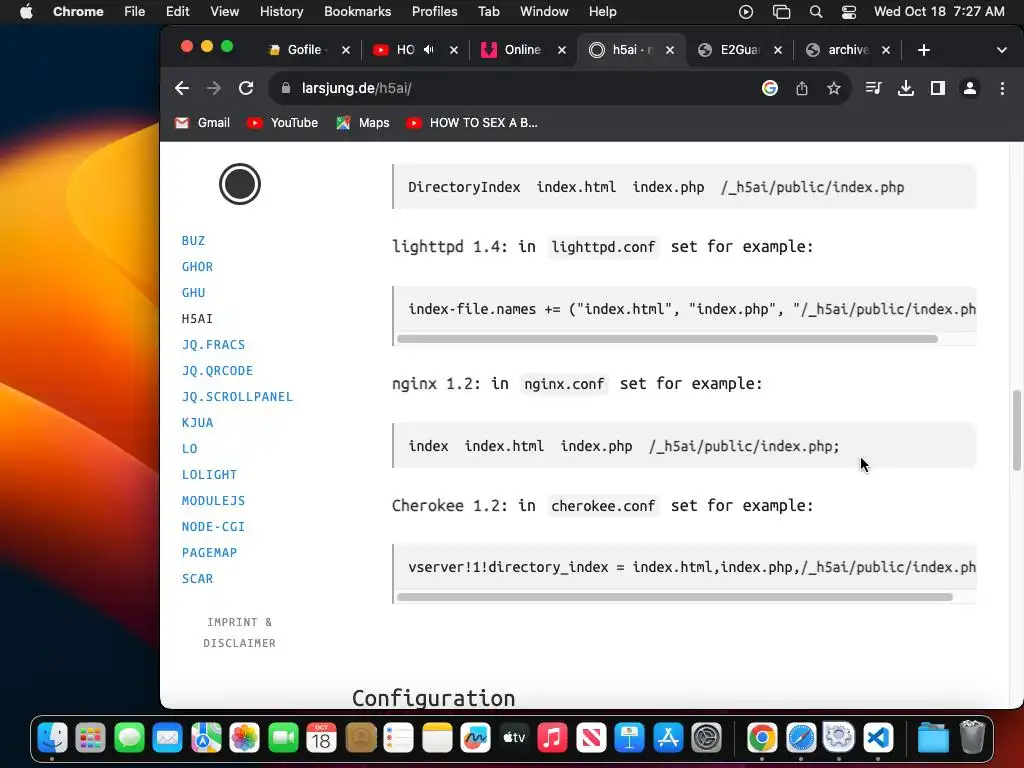Click the page vertical scrollbar thumb
This screenshot has width=1024, height=768.
tap(1016, 430)
